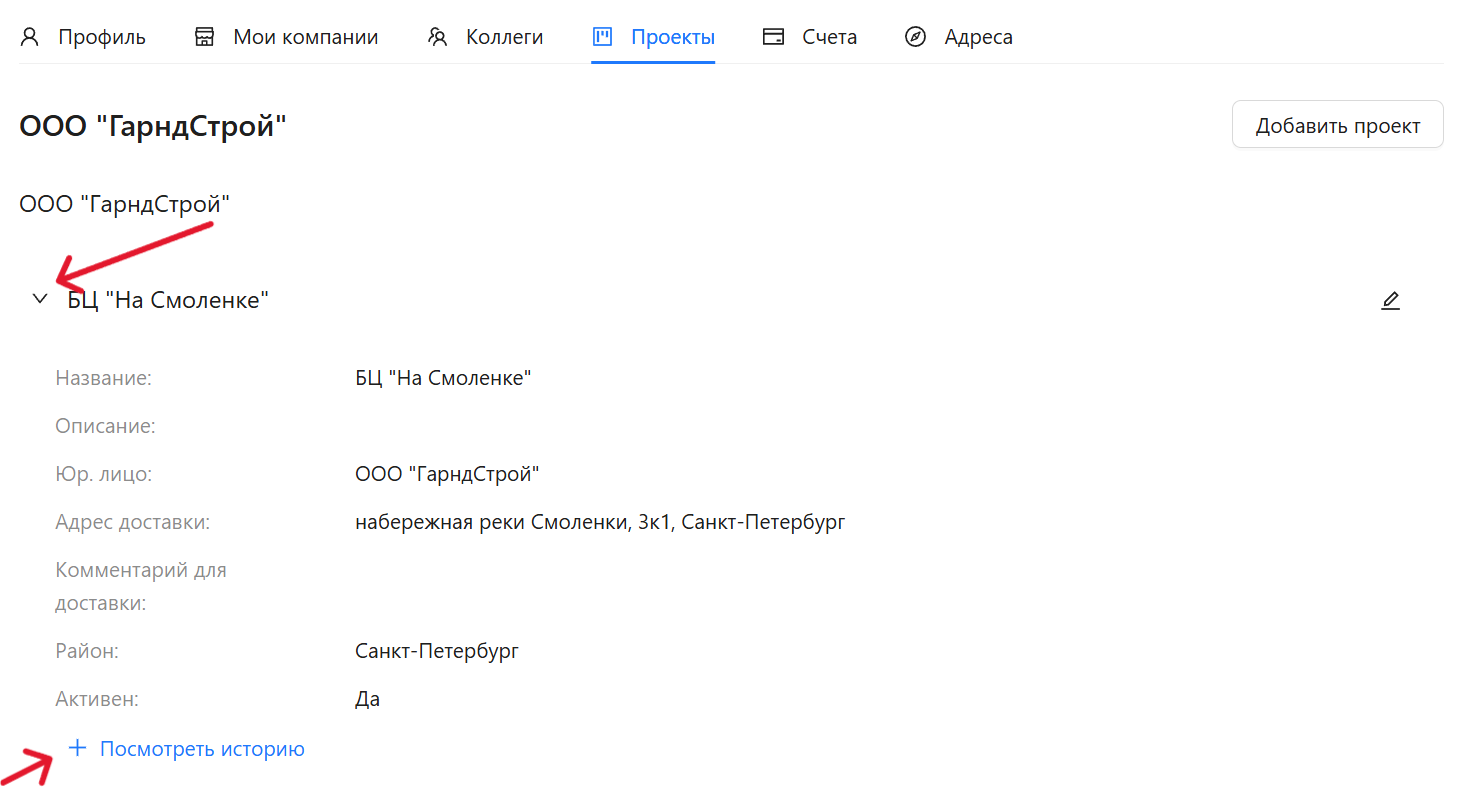Select the Название value БЦ "На Смоленке"
Screen dimensions: 1459x796
point(443,378)
